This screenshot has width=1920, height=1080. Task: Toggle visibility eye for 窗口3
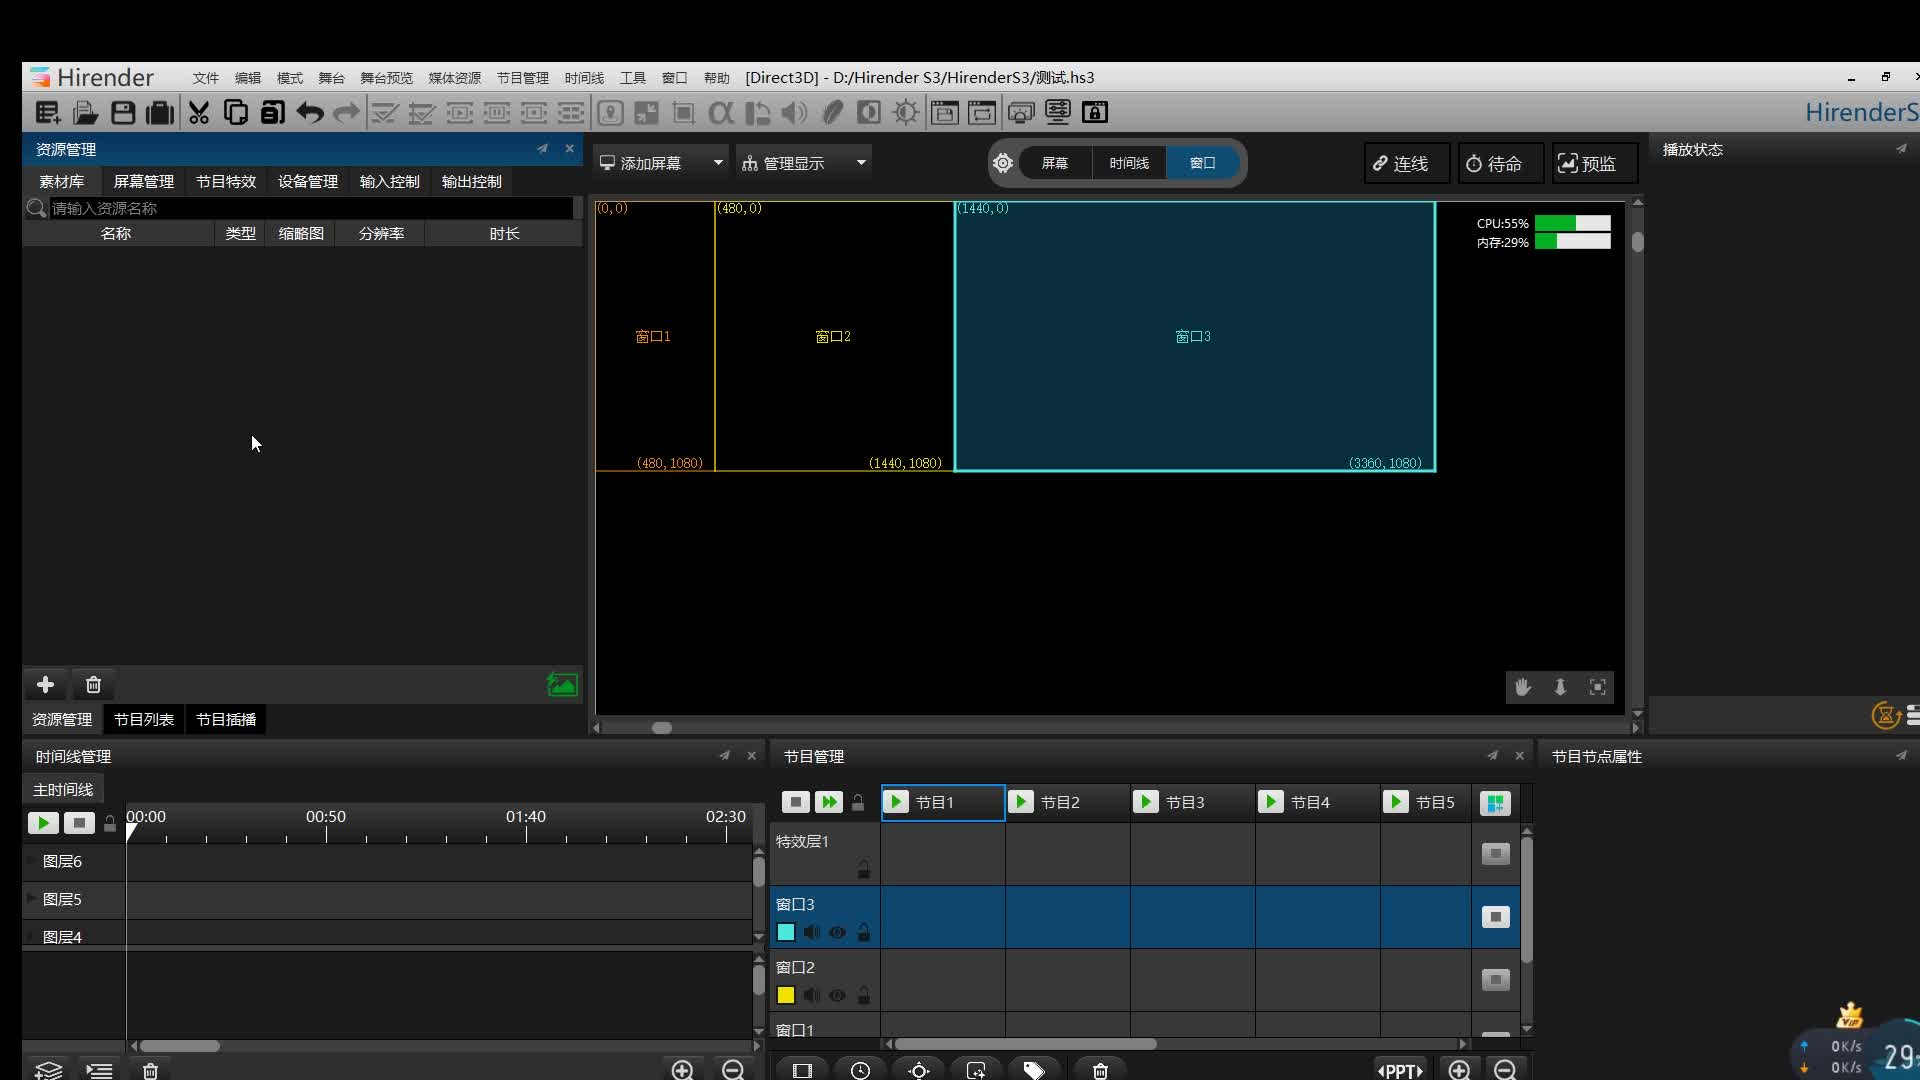[837, 933]
